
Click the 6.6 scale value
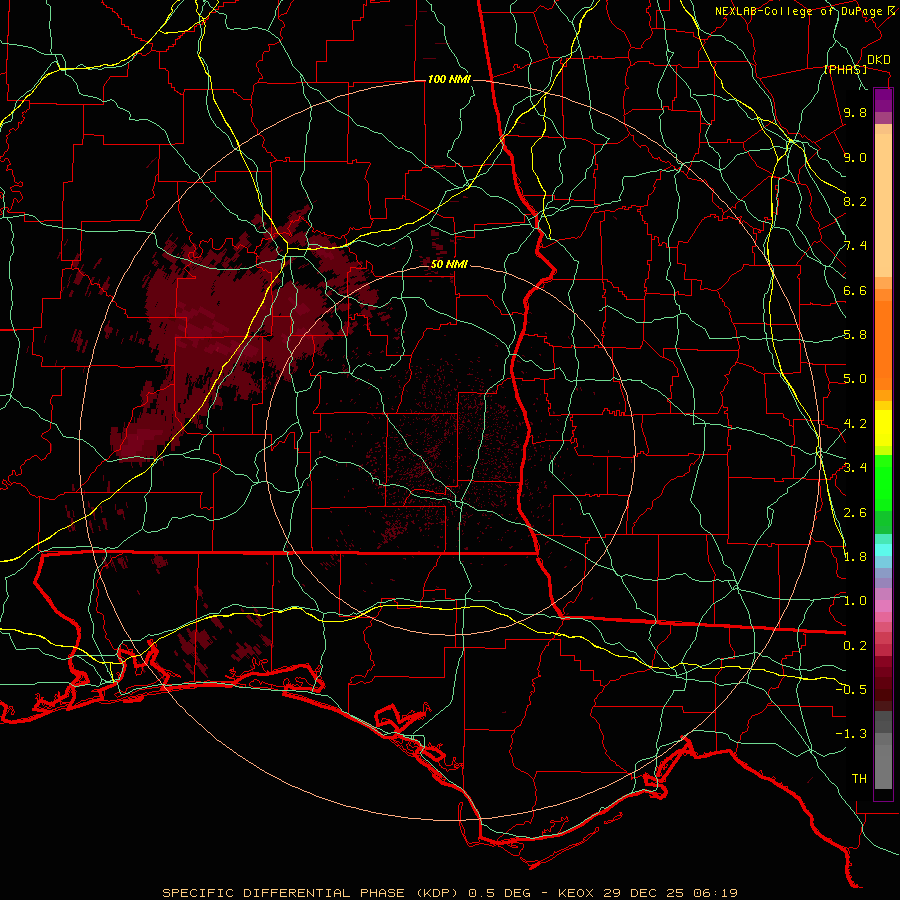[x=854, y=290]
